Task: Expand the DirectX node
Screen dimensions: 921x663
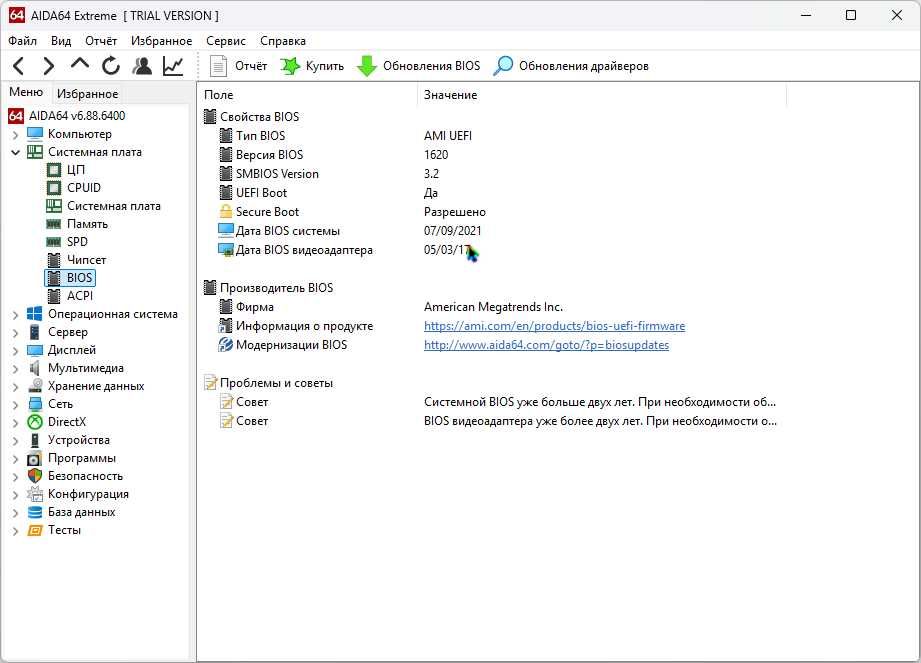Action: tap(15, 423)
